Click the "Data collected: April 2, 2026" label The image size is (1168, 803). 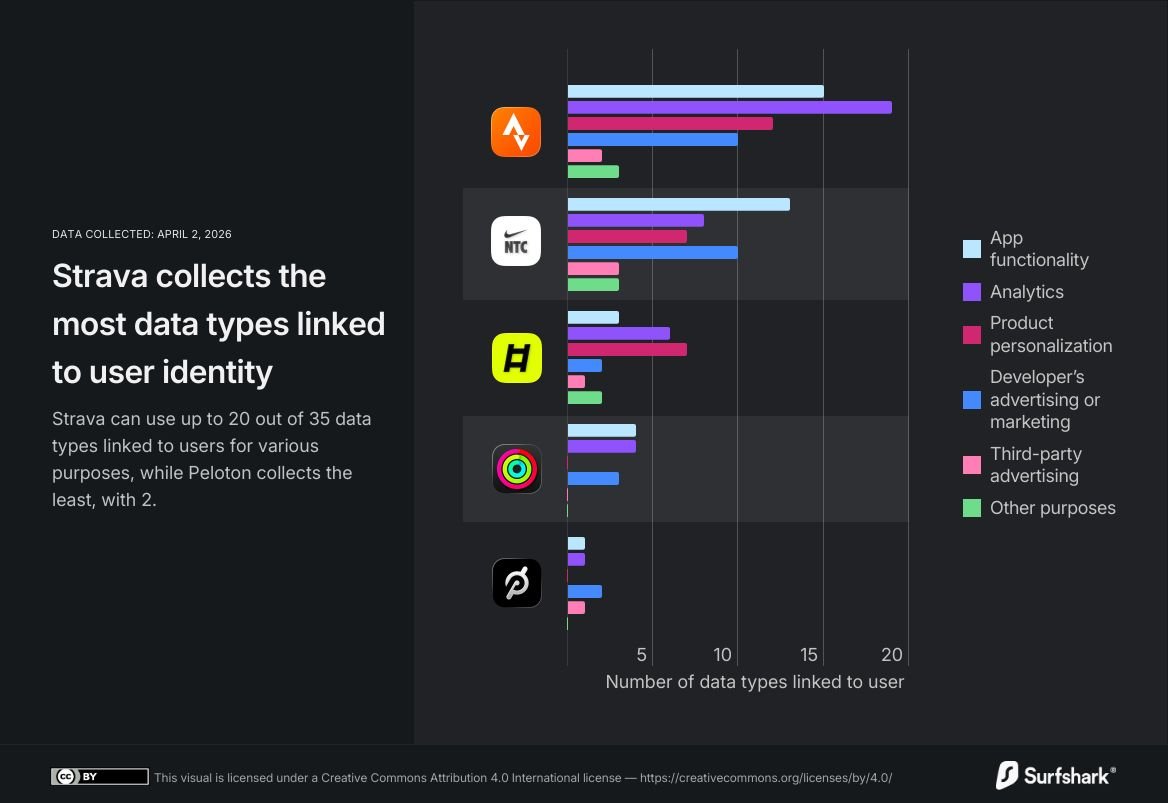click(x=142, y=234)
